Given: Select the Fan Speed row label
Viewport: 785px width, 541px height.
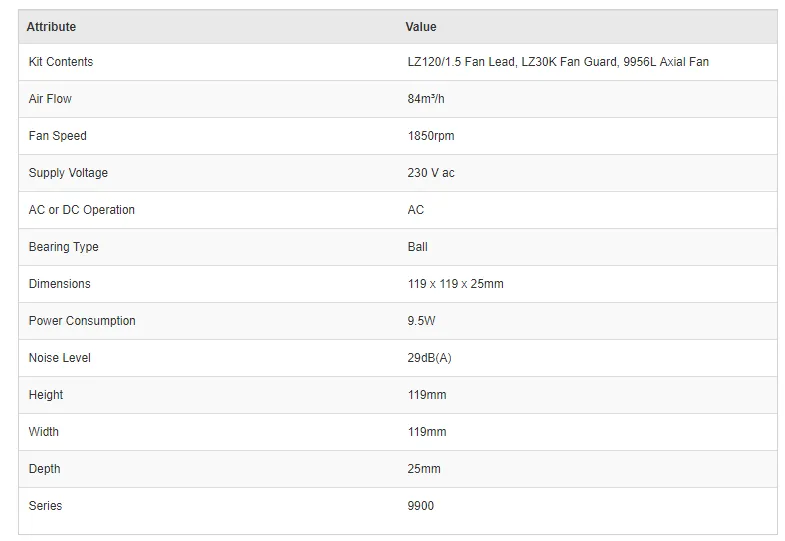Looking at the screenshot, I should (58, 136).
